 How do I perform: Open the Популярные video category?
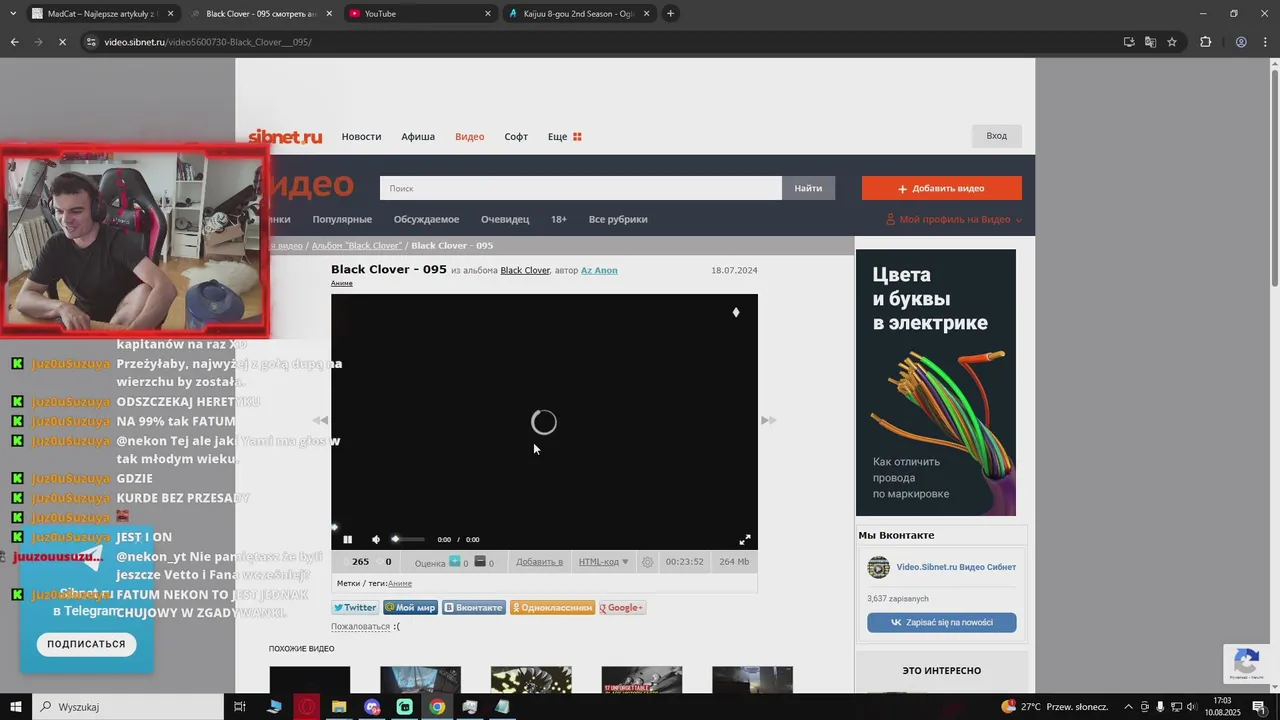pos(342,219)
